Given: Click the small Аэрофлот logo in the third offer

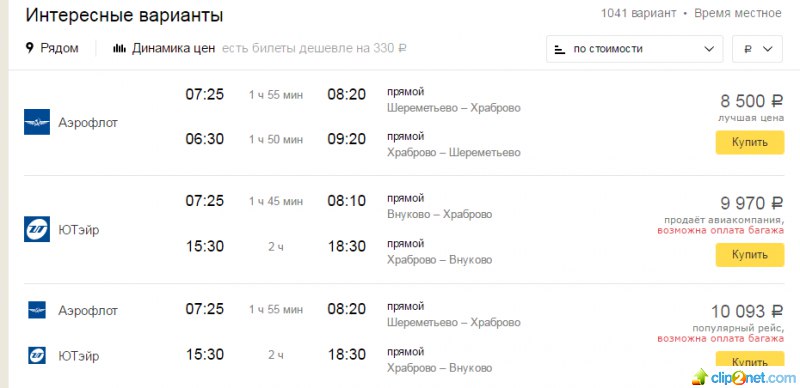Looking at the screenshot, I should 37,310.
